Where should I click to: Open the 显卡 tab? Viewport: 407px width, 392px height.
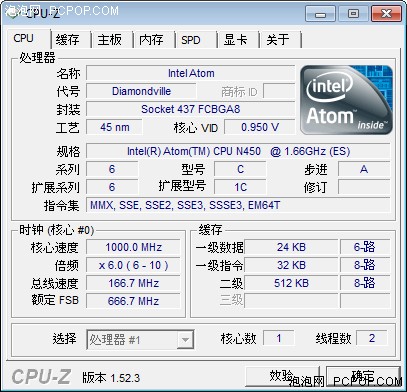[x=238, y=40]
